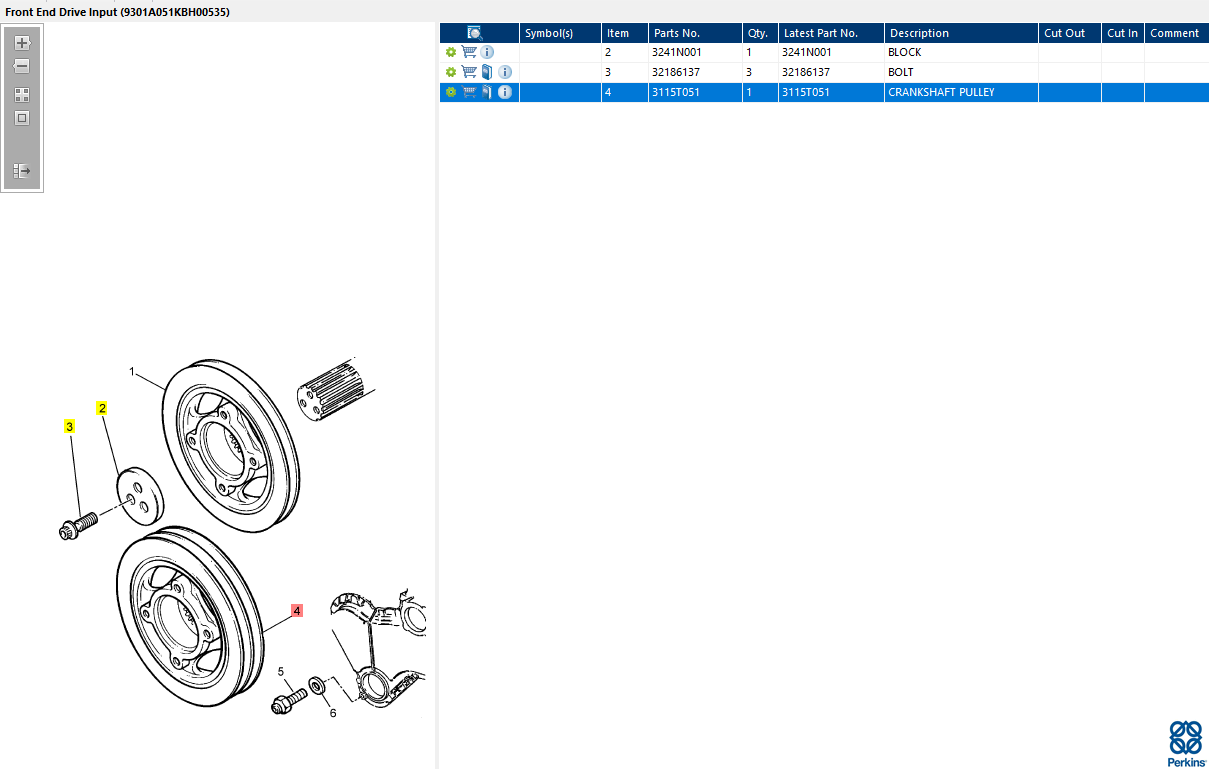Viewport: 1209px width, 769px height.
Task: Click highlighted callout 4 on diagram
Action: tap(297, 610)
